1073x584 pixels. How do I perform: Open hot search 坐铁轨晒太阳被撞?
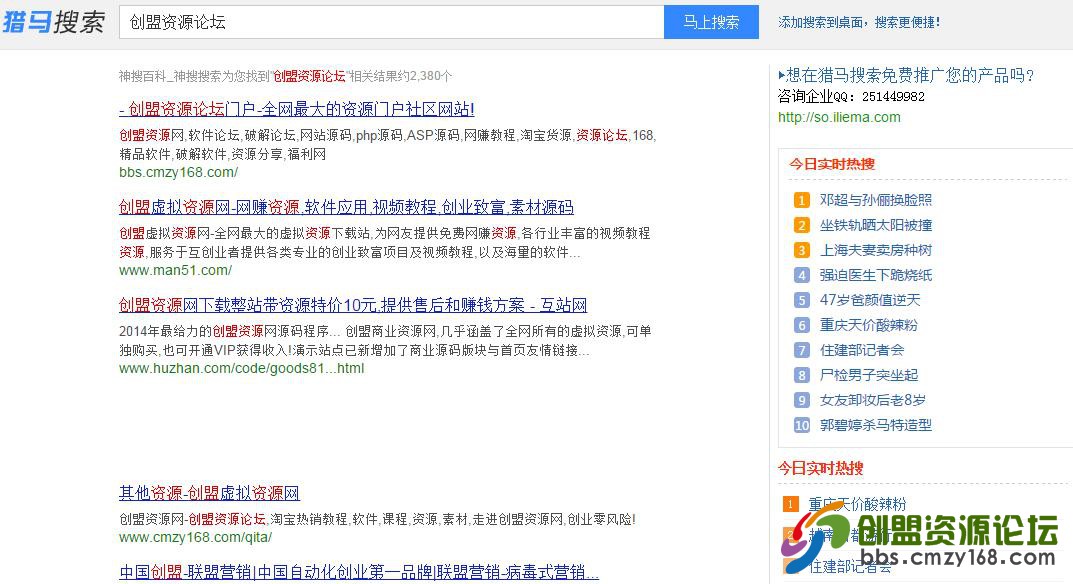(x=876, y=225)
